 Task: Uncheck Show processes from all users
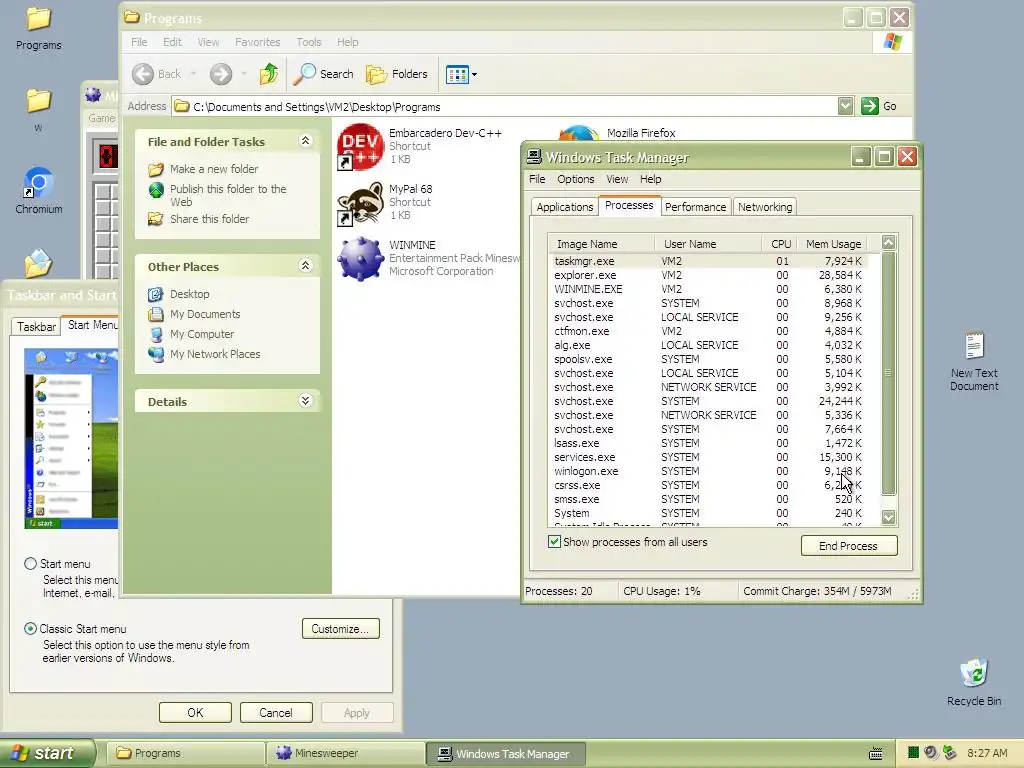[x=554, y=542]
